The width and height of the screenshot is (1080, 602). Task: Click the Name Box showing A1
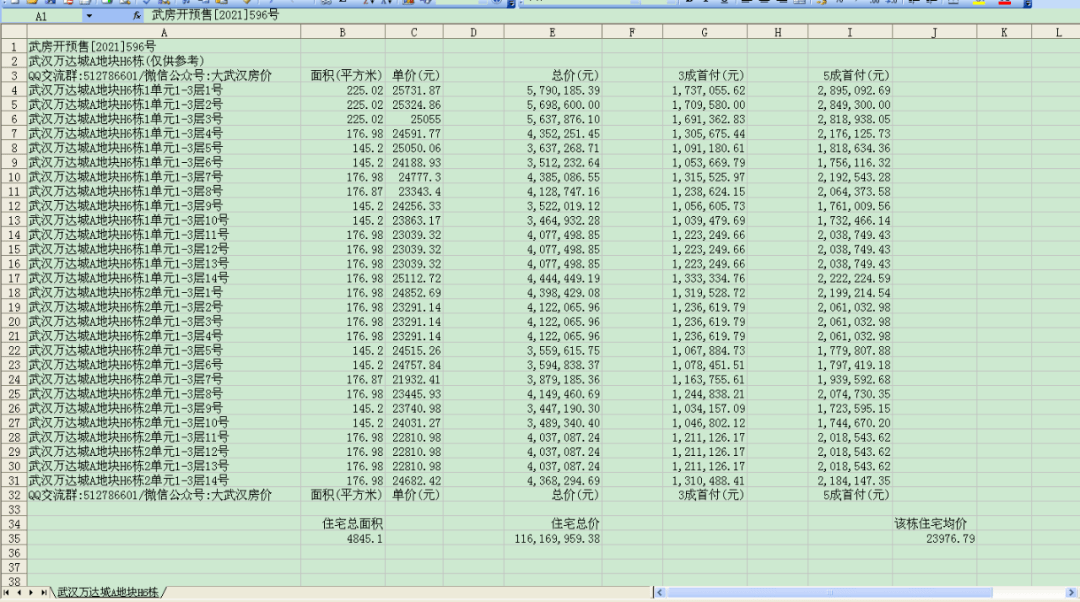pyautogui.click(x=41, y=16)
